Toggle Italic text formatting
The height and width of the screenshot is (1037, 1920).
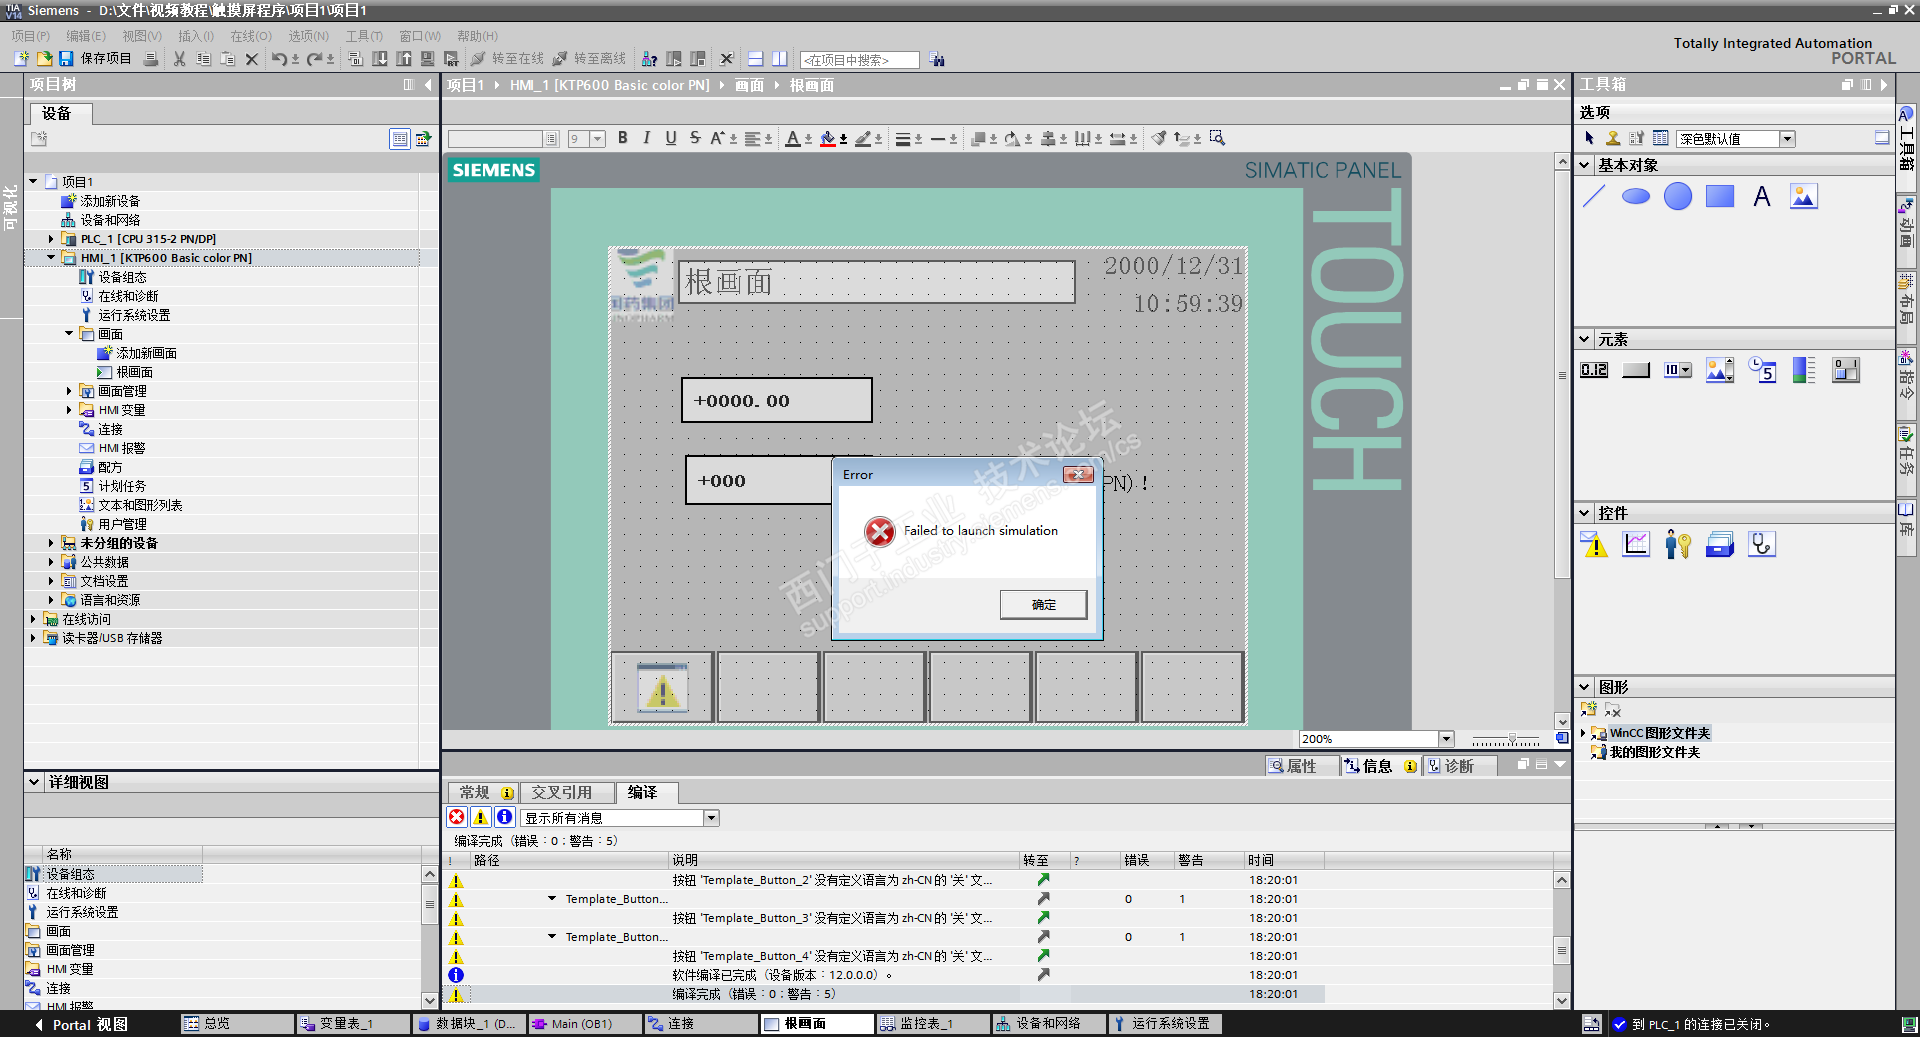(x=647, y=138)
